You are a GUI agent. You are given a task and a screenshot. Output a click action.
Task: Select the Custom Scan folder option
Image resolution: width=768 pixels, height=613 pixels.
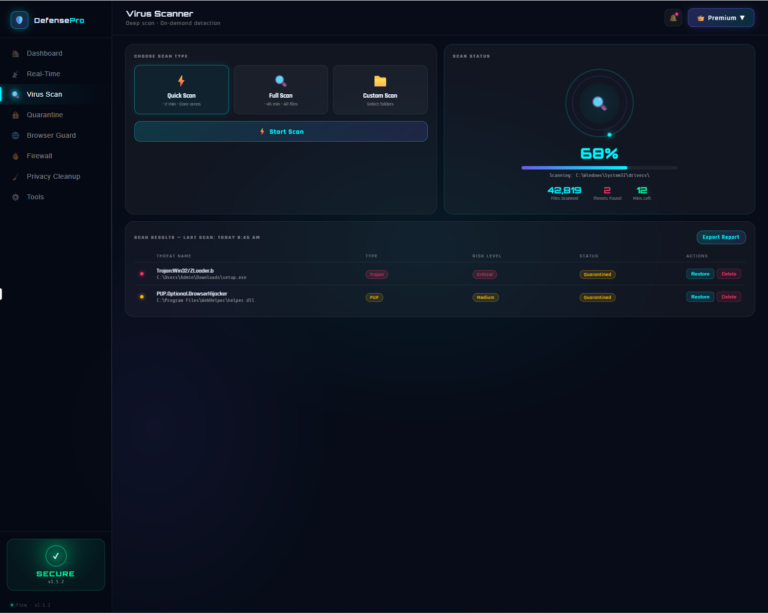pyautogui.click(x=380, y=90)
